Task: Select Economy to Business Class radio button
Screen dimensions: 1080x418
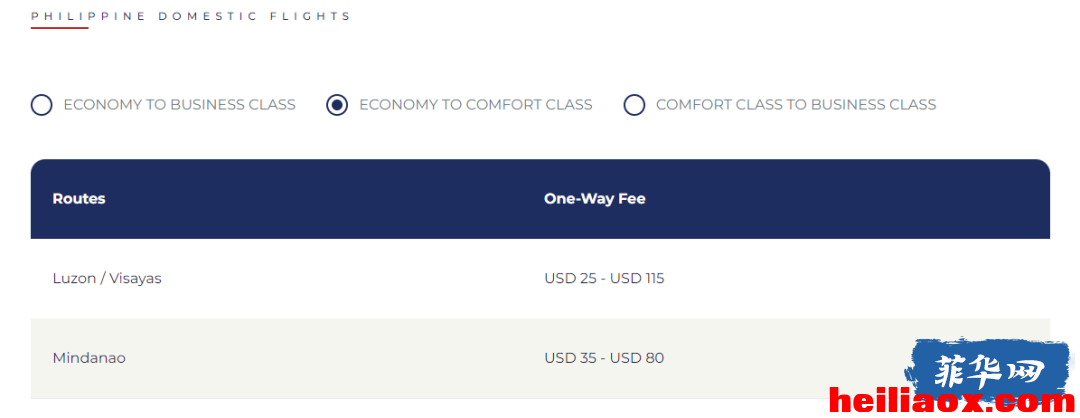Action: pos(41,105)
